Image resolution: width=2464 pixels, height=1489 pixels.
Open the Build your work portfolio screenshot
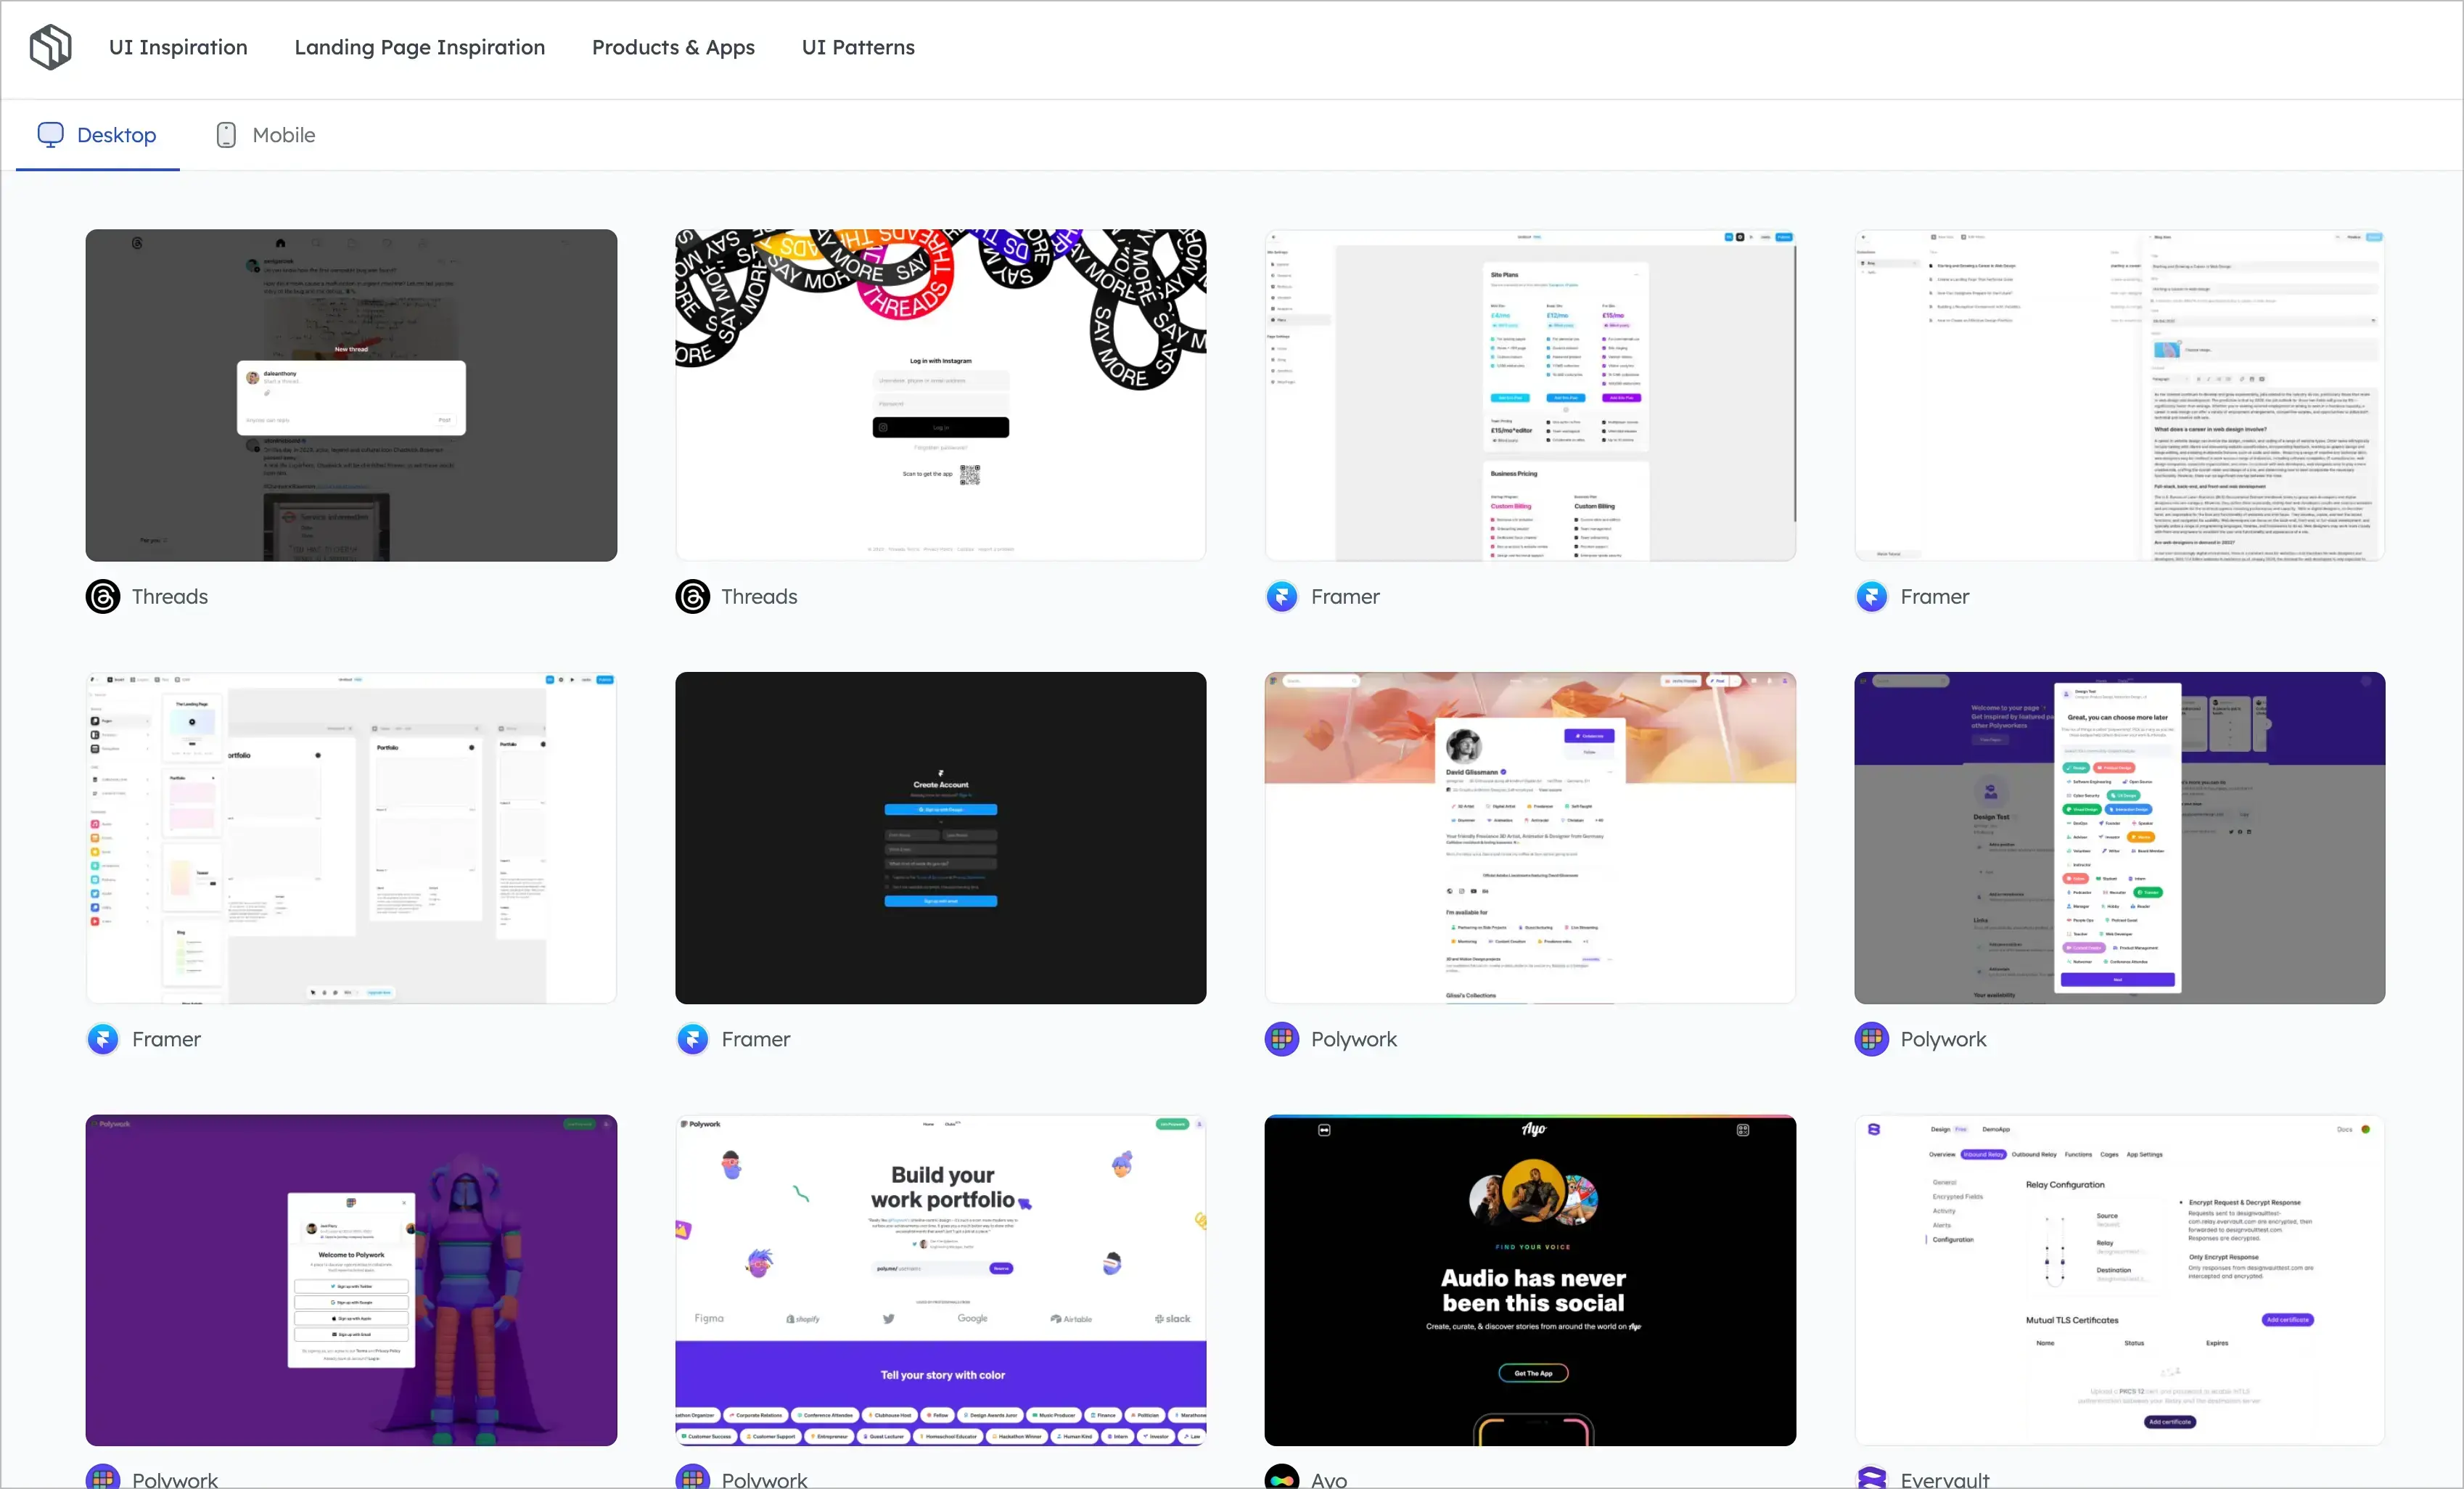click(x=940, y=1280)
